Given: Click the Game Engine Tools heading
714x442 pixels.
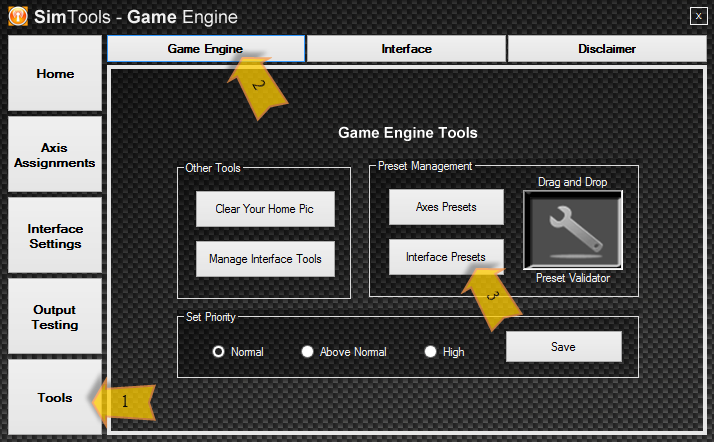Looking at the screenshot, I should tap(408, 133).
